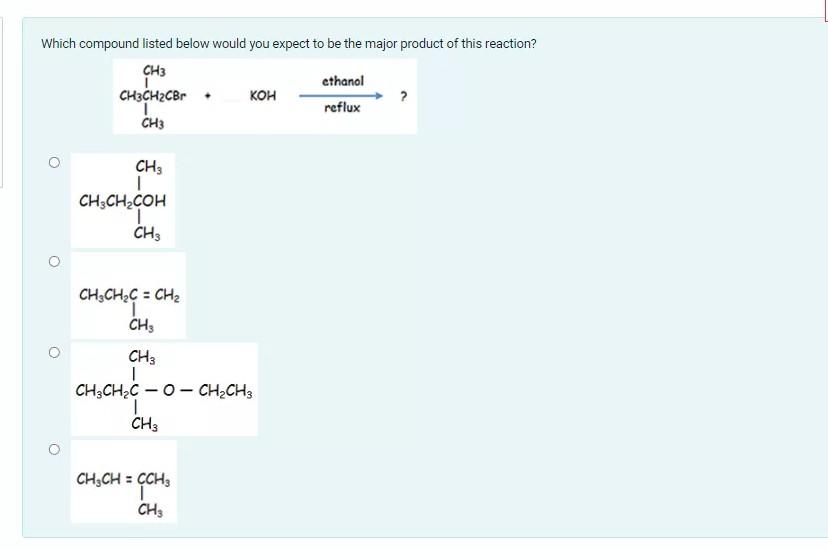
Task: Click the COH carbon in the alcohol structure
Action: (x=149, y=201)
